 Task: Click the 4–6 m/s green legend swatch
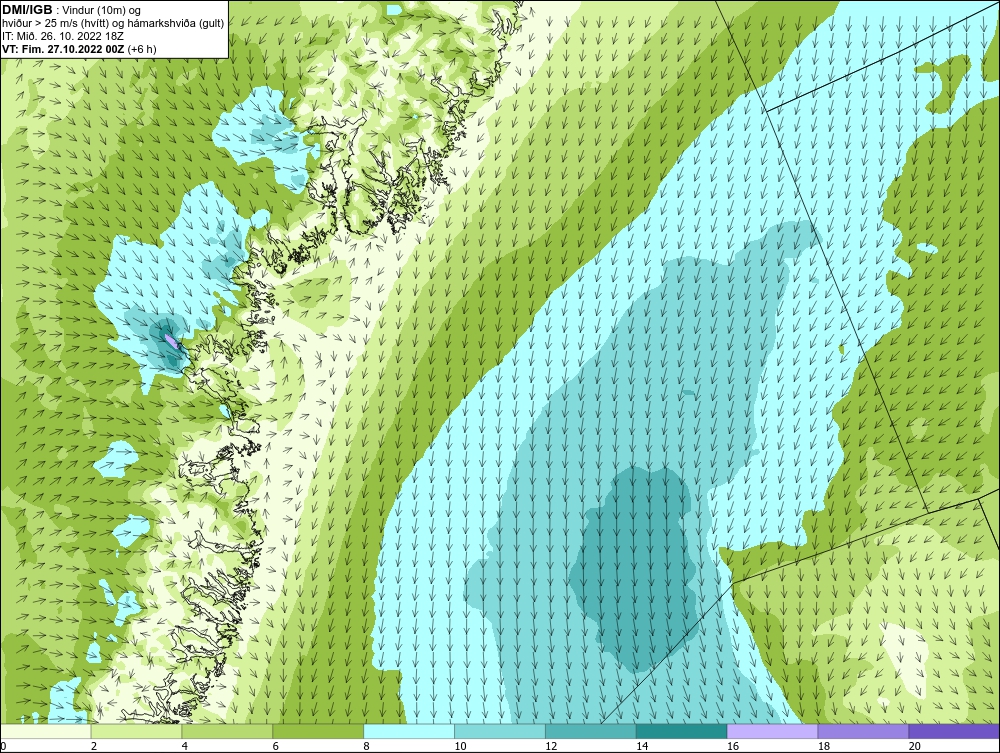coord(227,731)
